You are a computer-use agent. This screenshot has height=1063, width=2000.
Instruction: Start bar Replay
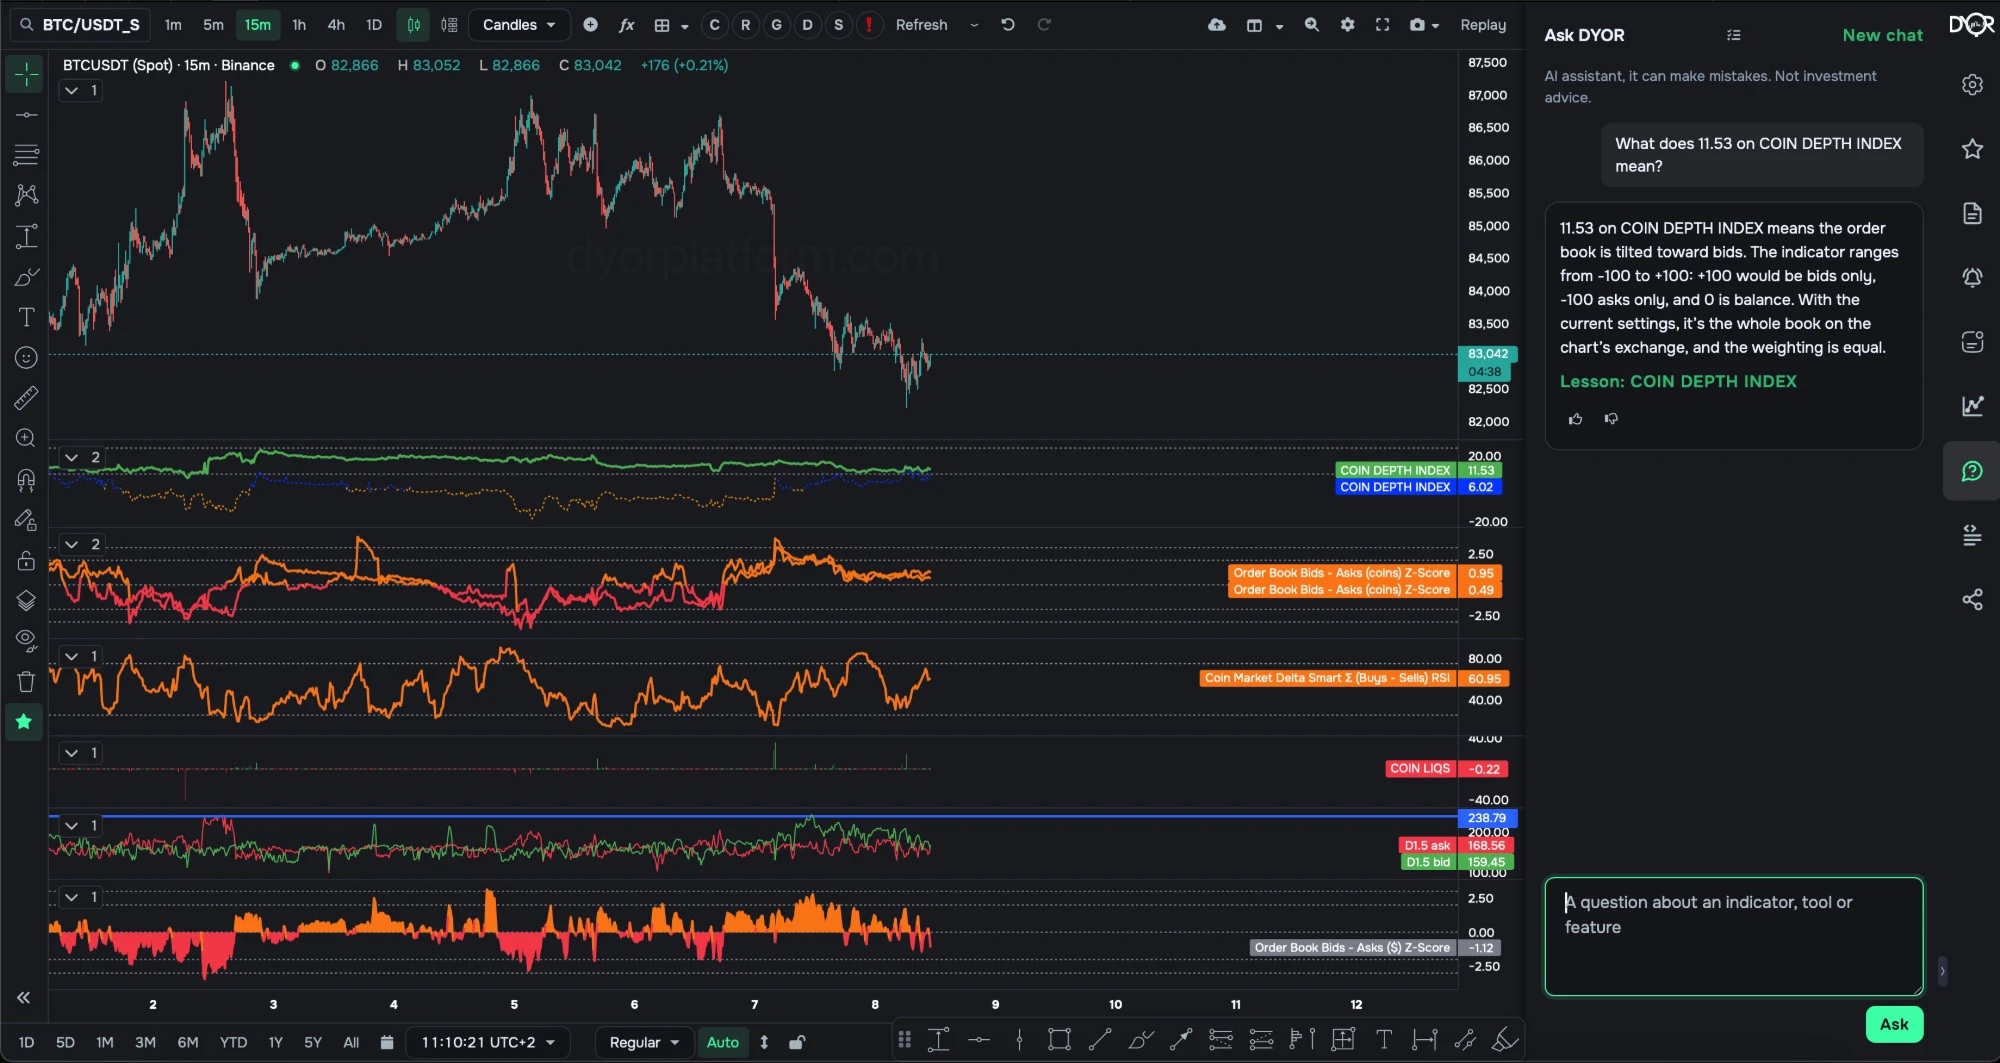(1483, 25)
